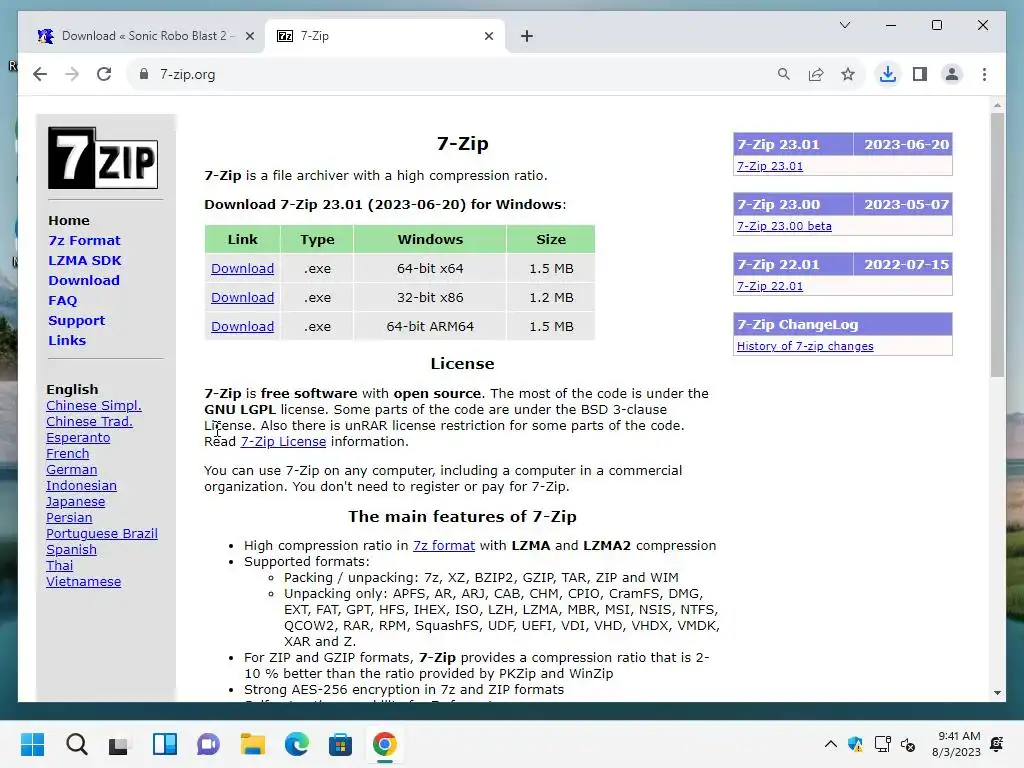This screenshot has height=768, width=1024.
Task: Open the Download page in sidebar
Action: pyautogui.click(x=84, y=281)
